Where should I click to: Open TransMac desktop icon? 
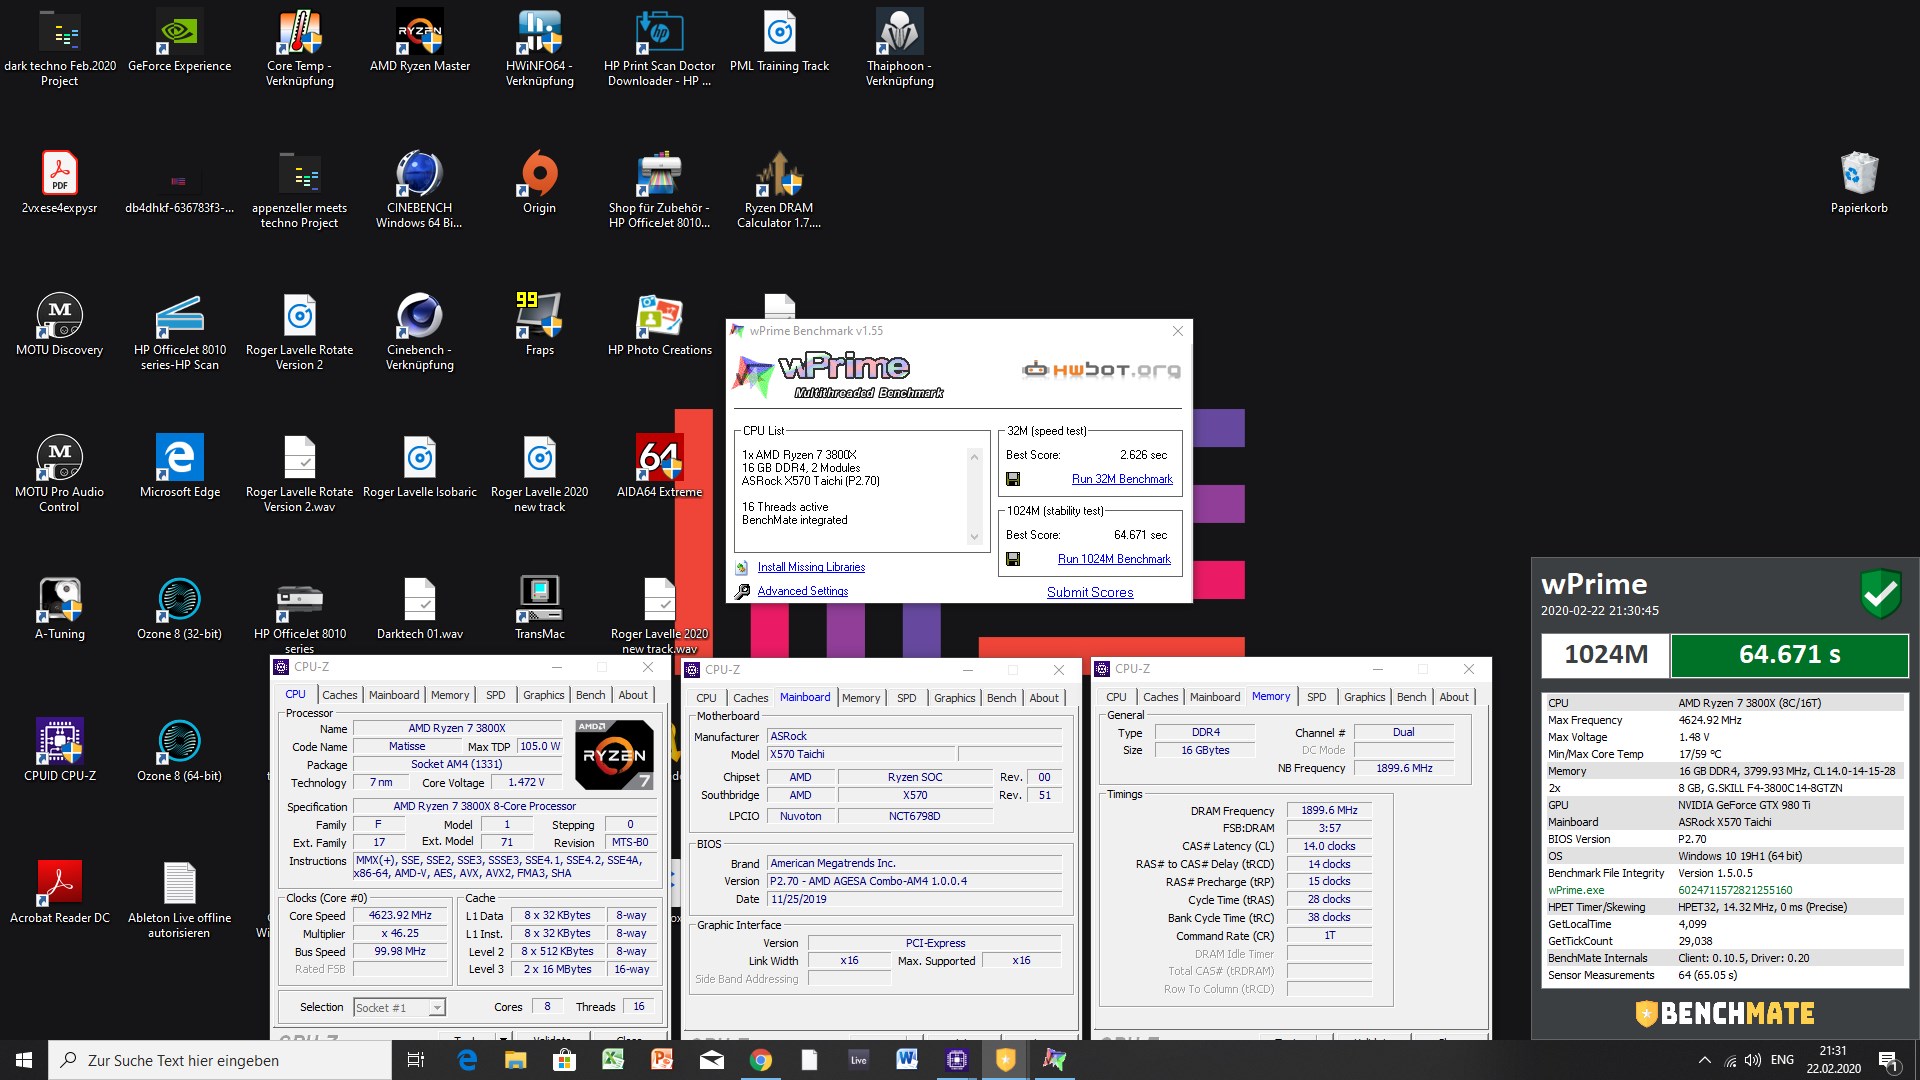pos(540,610)
